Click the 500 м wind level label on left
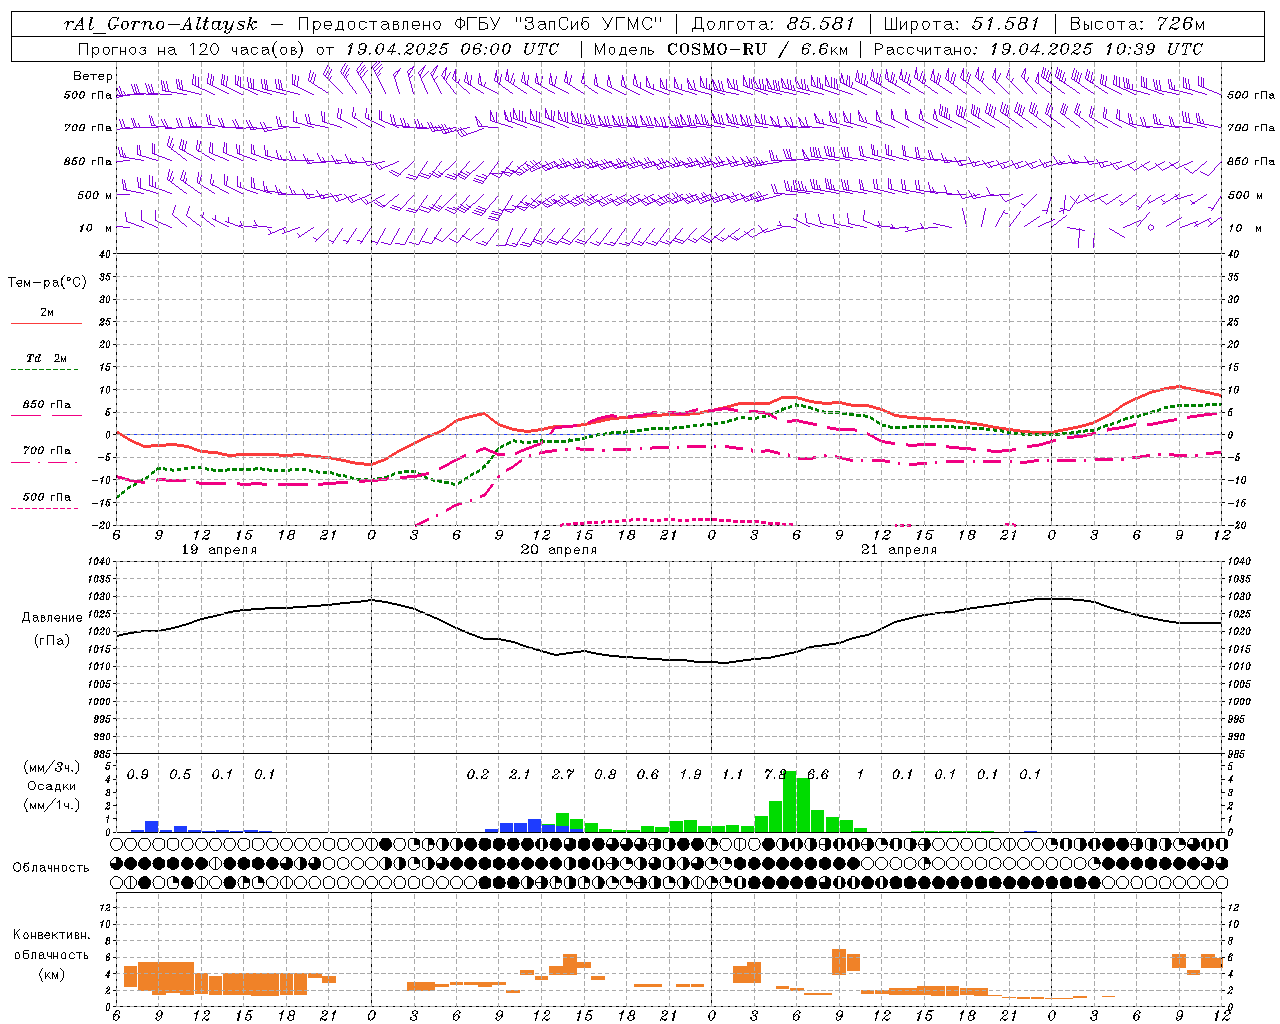 tap(94, 195)
